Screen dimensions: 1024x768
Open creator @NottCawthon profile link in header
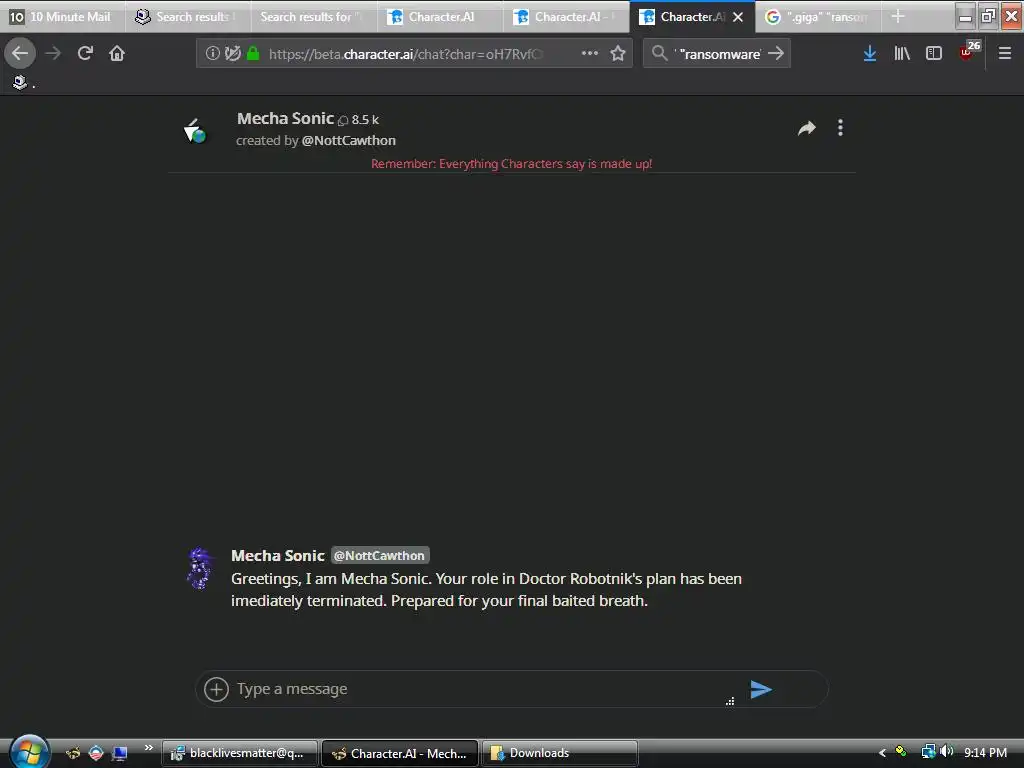(x=348, y=140)
